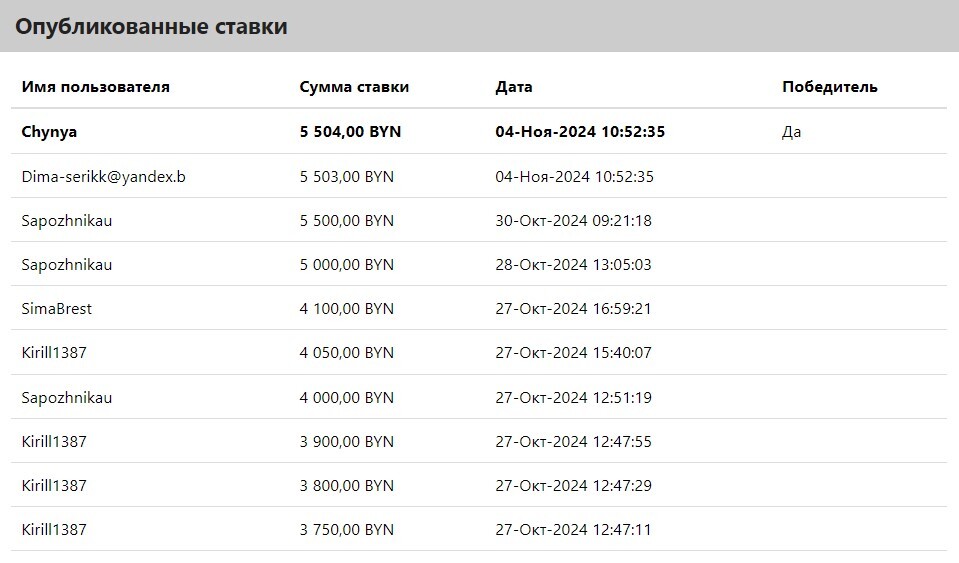This screenshot has width=959, height=563.
Task: Select the 'Имя пользователя' column header
Action: tap(95, 87)
